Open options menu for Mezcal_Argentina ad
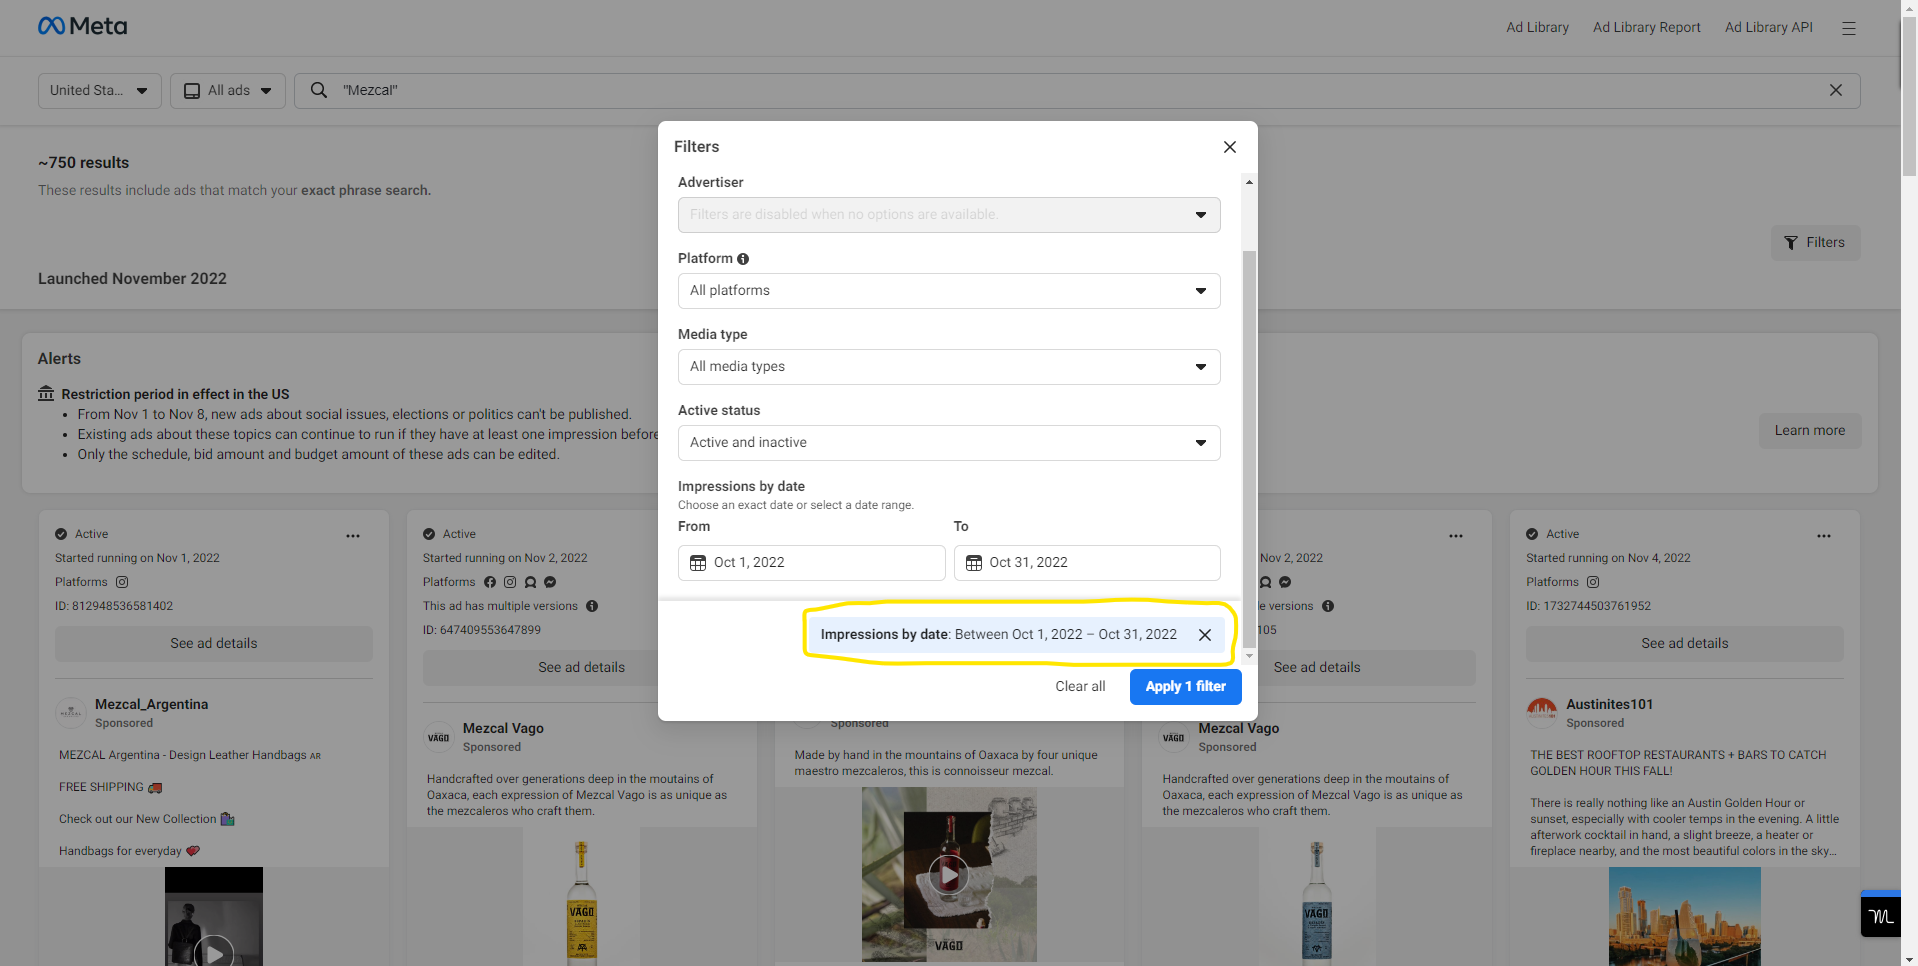This screenshot has height=966, width=1918. [353, 536]
